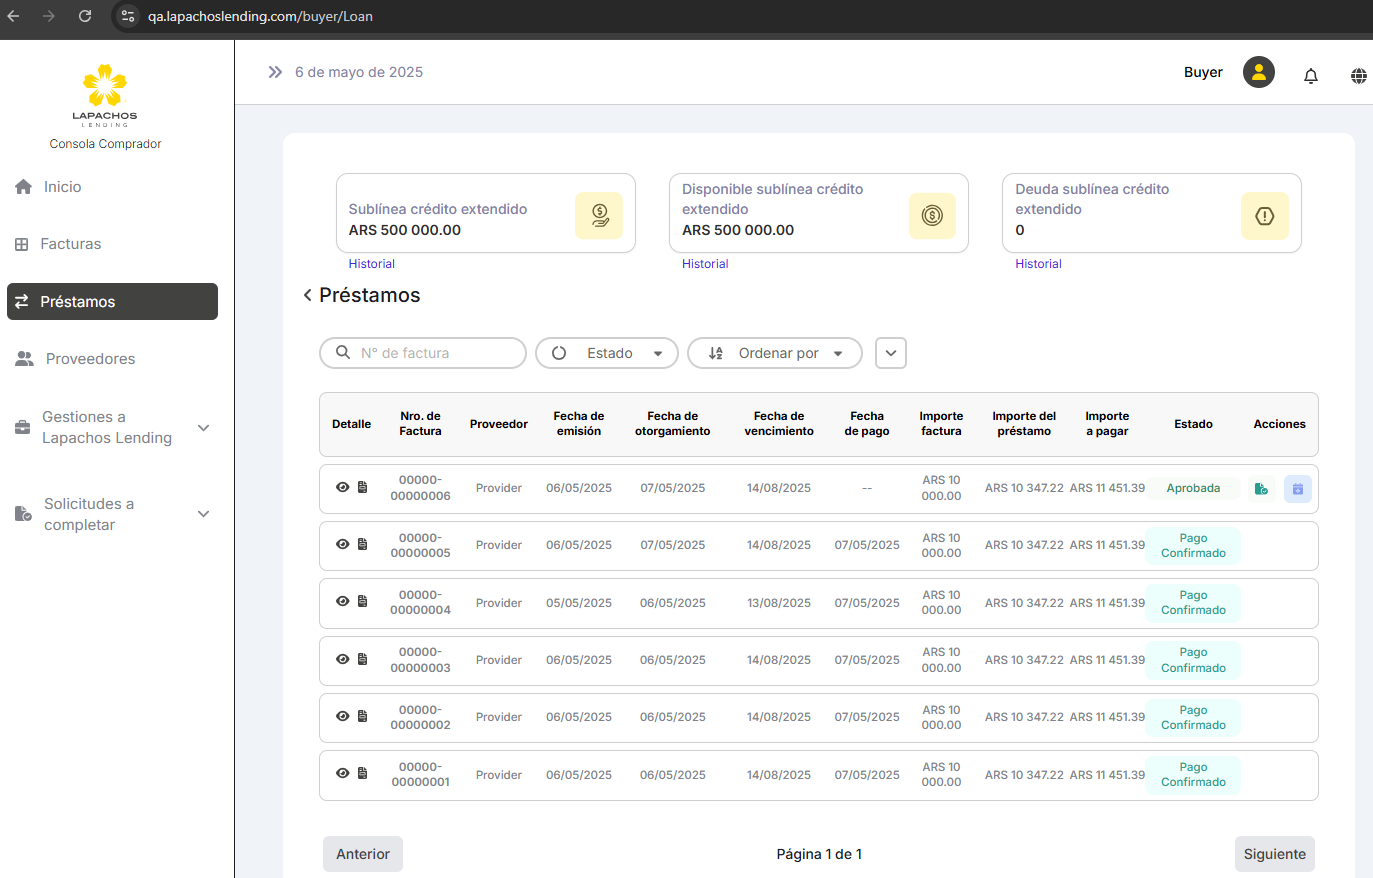Click document icon for invoice 00000-00000005
Screen dimensions: 1373x878
[363, 545]
